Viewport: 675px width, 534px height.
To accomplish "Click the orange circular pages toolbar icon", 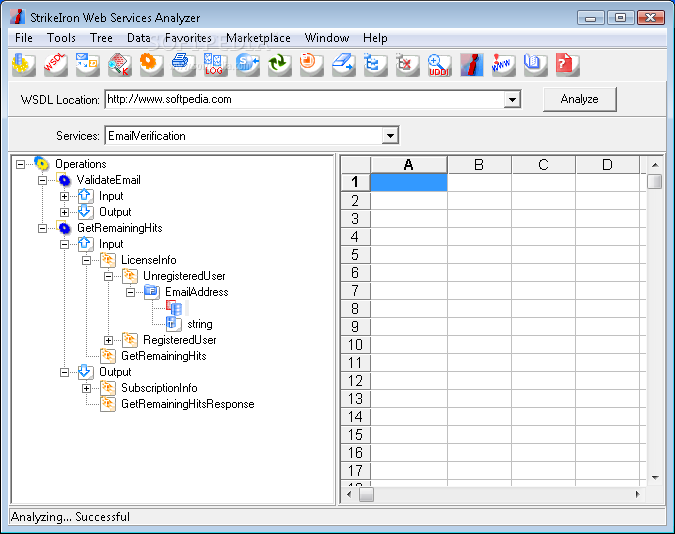I will coord(311,65).
